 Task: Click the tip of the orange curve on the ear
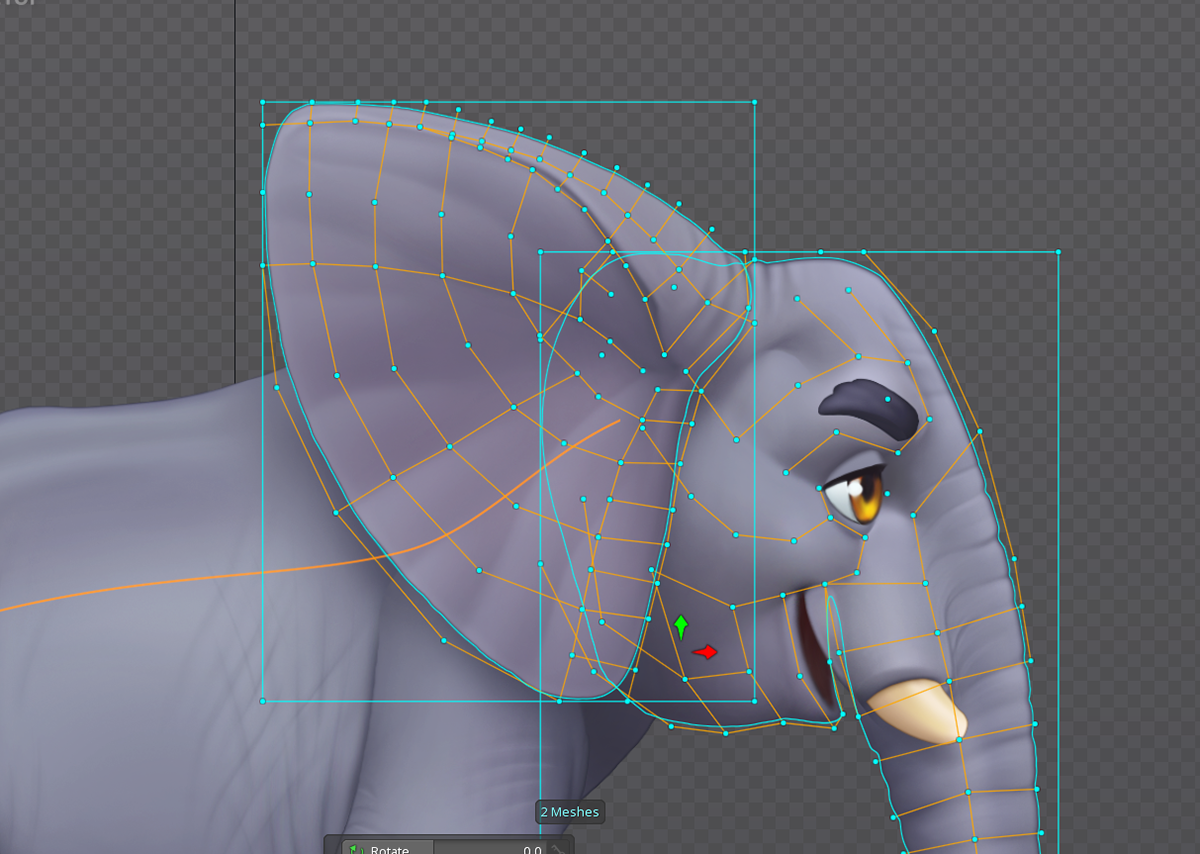click(x=619, y=421)
